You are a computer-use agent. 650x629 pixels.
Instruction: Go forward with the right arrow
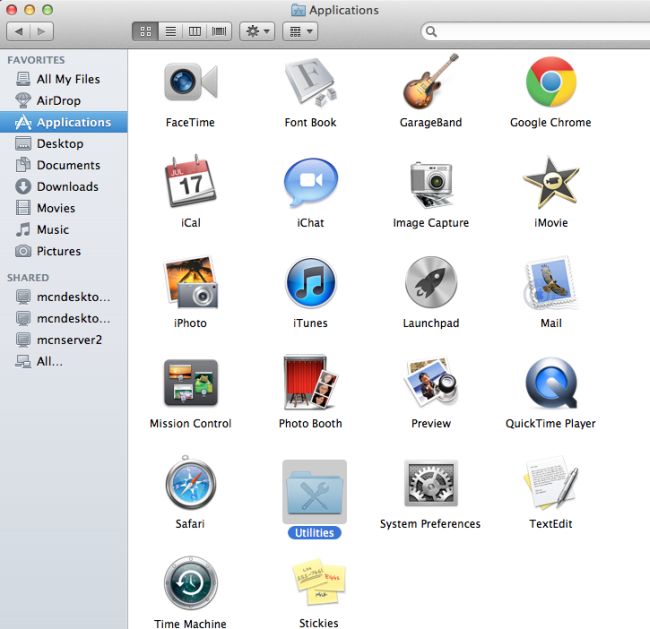pos(41,32)
